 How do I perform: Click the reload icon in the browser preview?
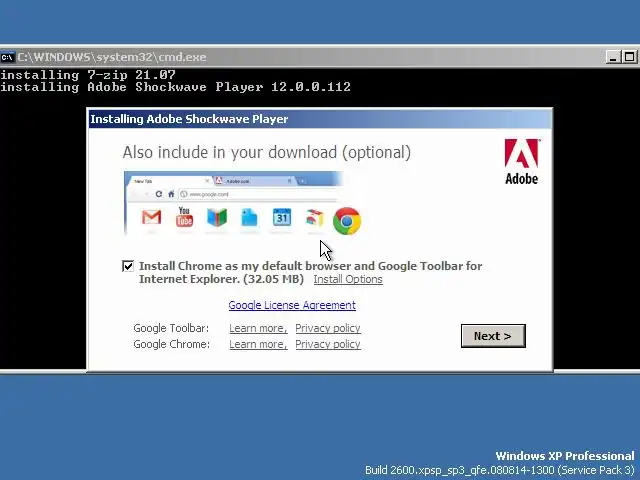(159, 194)
